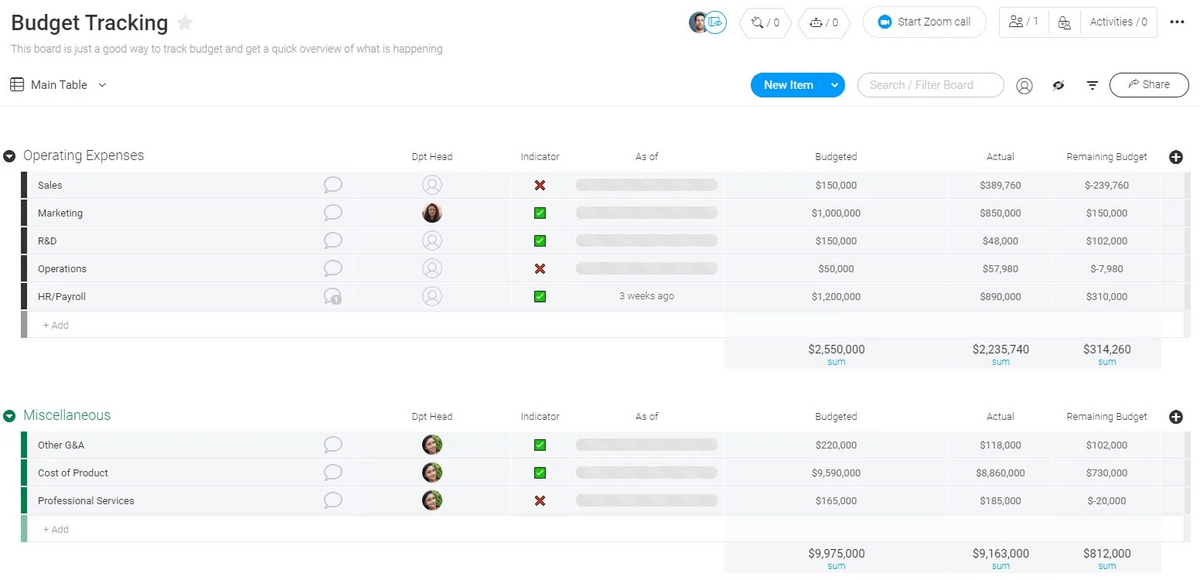Viewport: 1200px width, 580px height.
Task: Toggle the Marketing indicator checkbox
Action: click(540, 213)
